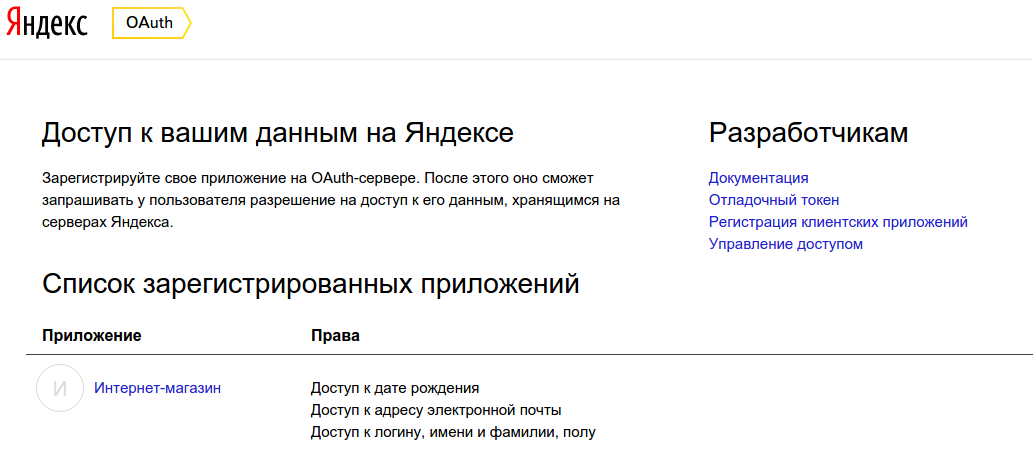Image resolution: width=1033 pixels, height=455 pixels.
Task: Click the Права column header
Action: 335,335
